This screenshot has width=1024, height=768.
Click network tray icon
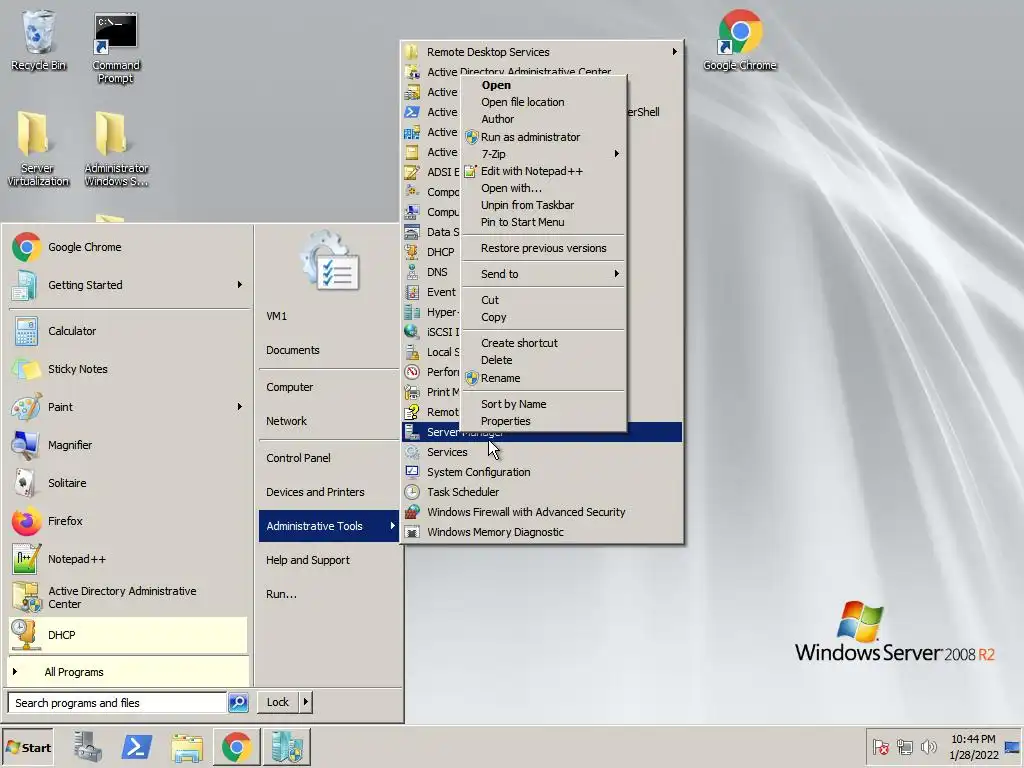904,747
